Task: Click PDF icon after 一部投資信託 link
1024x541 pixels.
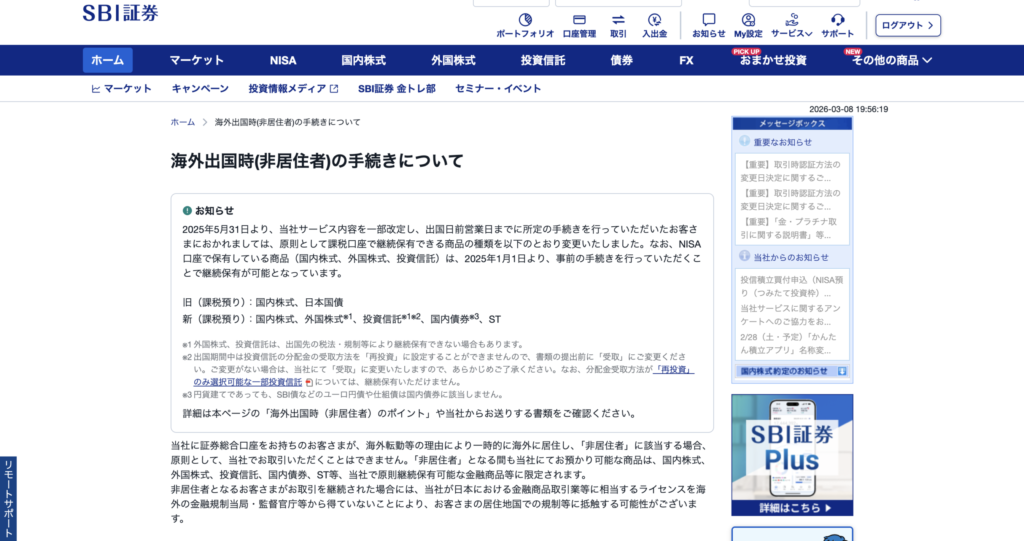Action: (309, 382)
